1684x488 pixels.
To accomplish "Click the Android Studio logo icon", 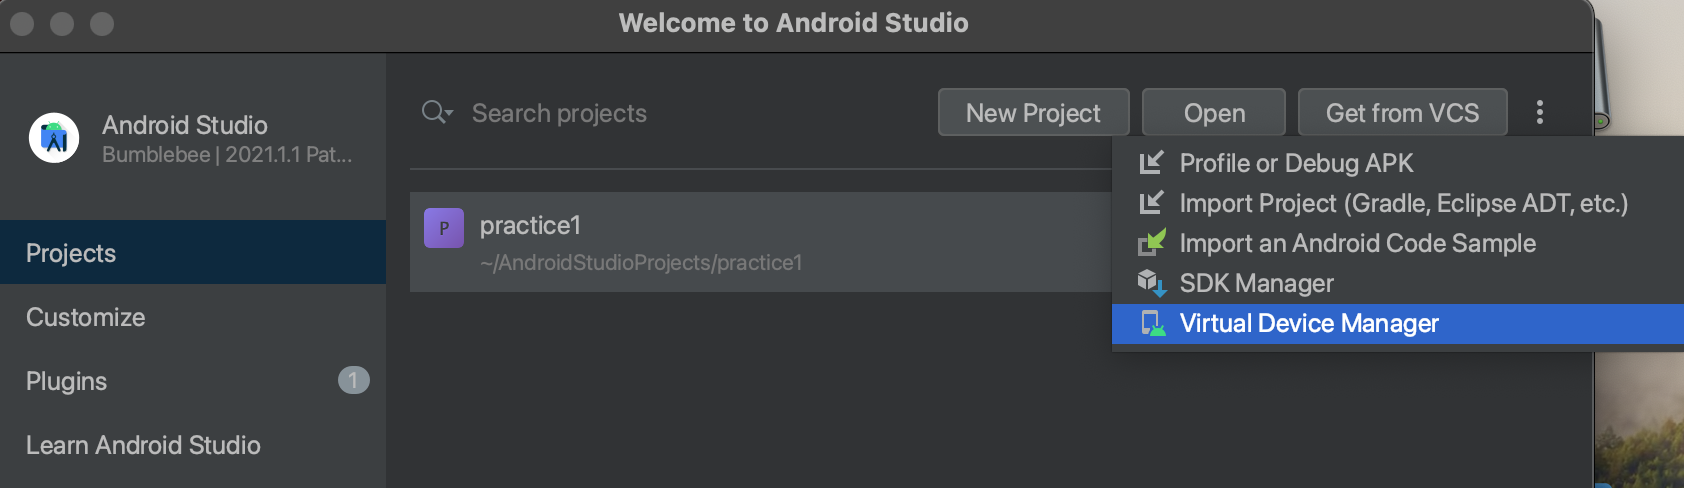I will (54, 138).
